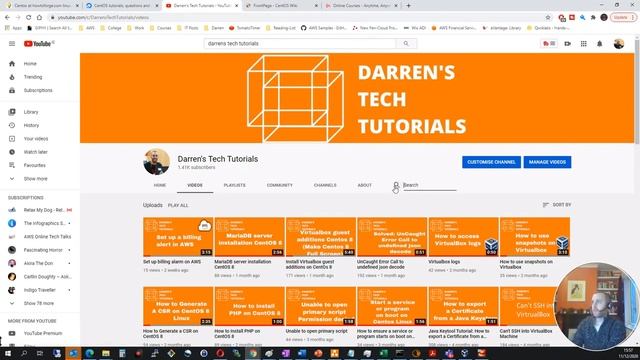Click the channel profile picture
Image resolution: width=640 pixels, height=360 pixels.
click(157, 162)
